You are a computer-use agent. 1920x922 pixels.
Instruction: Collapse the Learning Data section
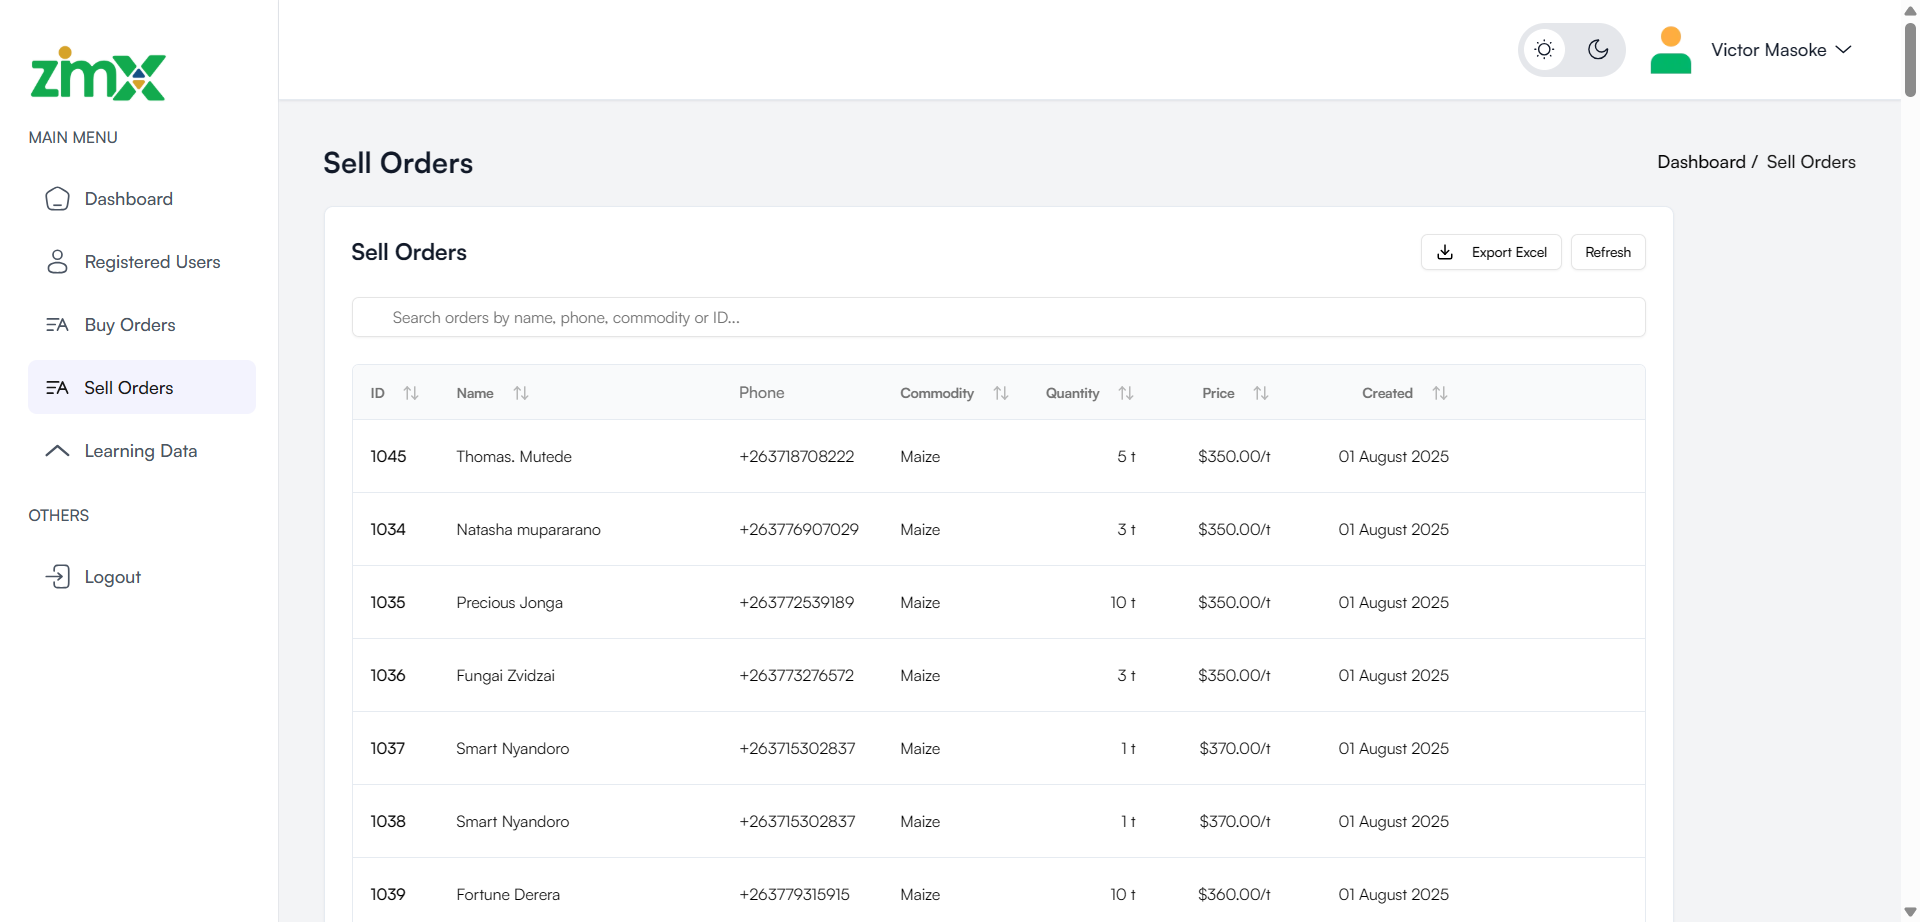point(57,451)
